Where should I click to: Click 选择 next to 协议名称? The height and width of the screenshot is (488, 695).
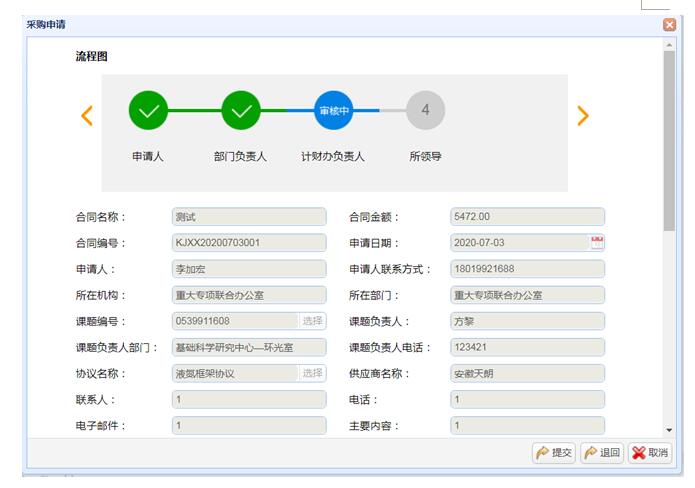pos(313,373)
